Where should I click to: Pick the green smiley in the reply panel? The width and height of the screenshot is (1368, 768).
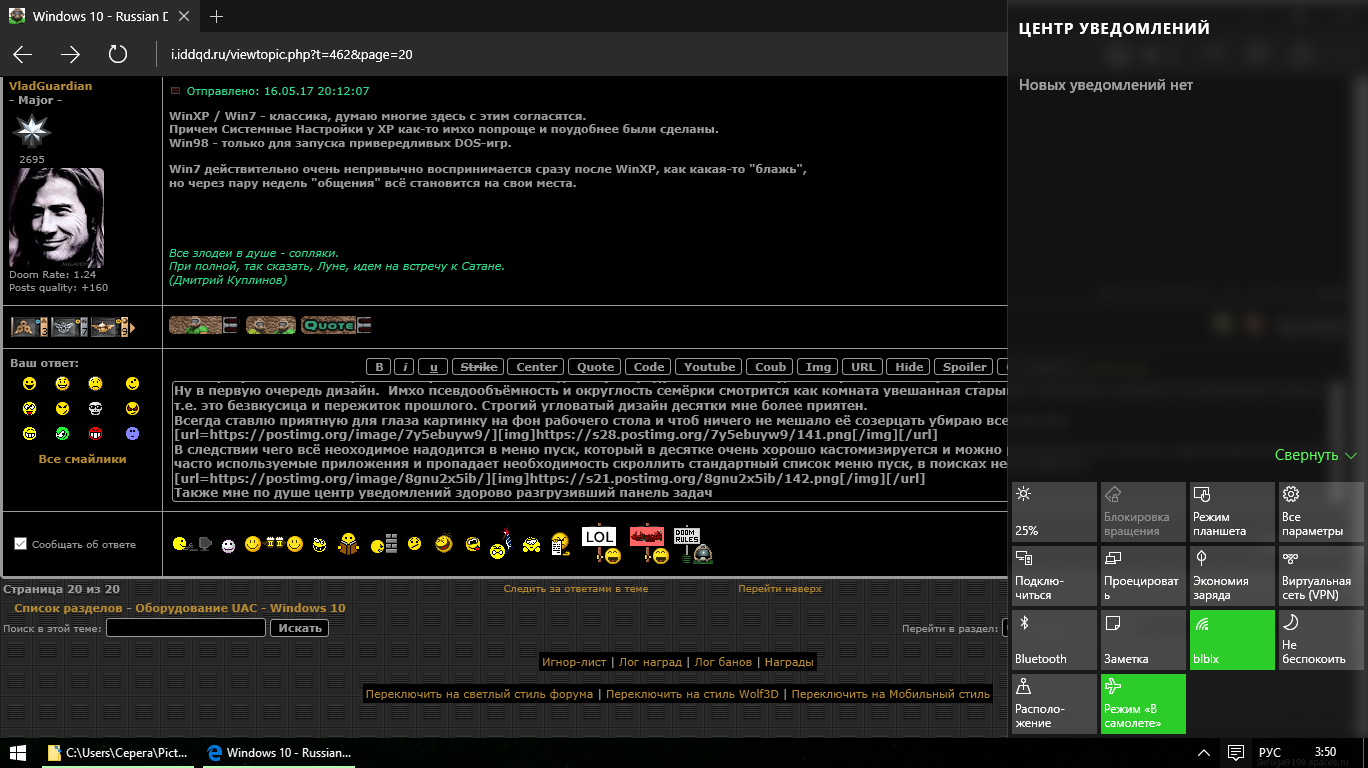[x=62, y=433]
